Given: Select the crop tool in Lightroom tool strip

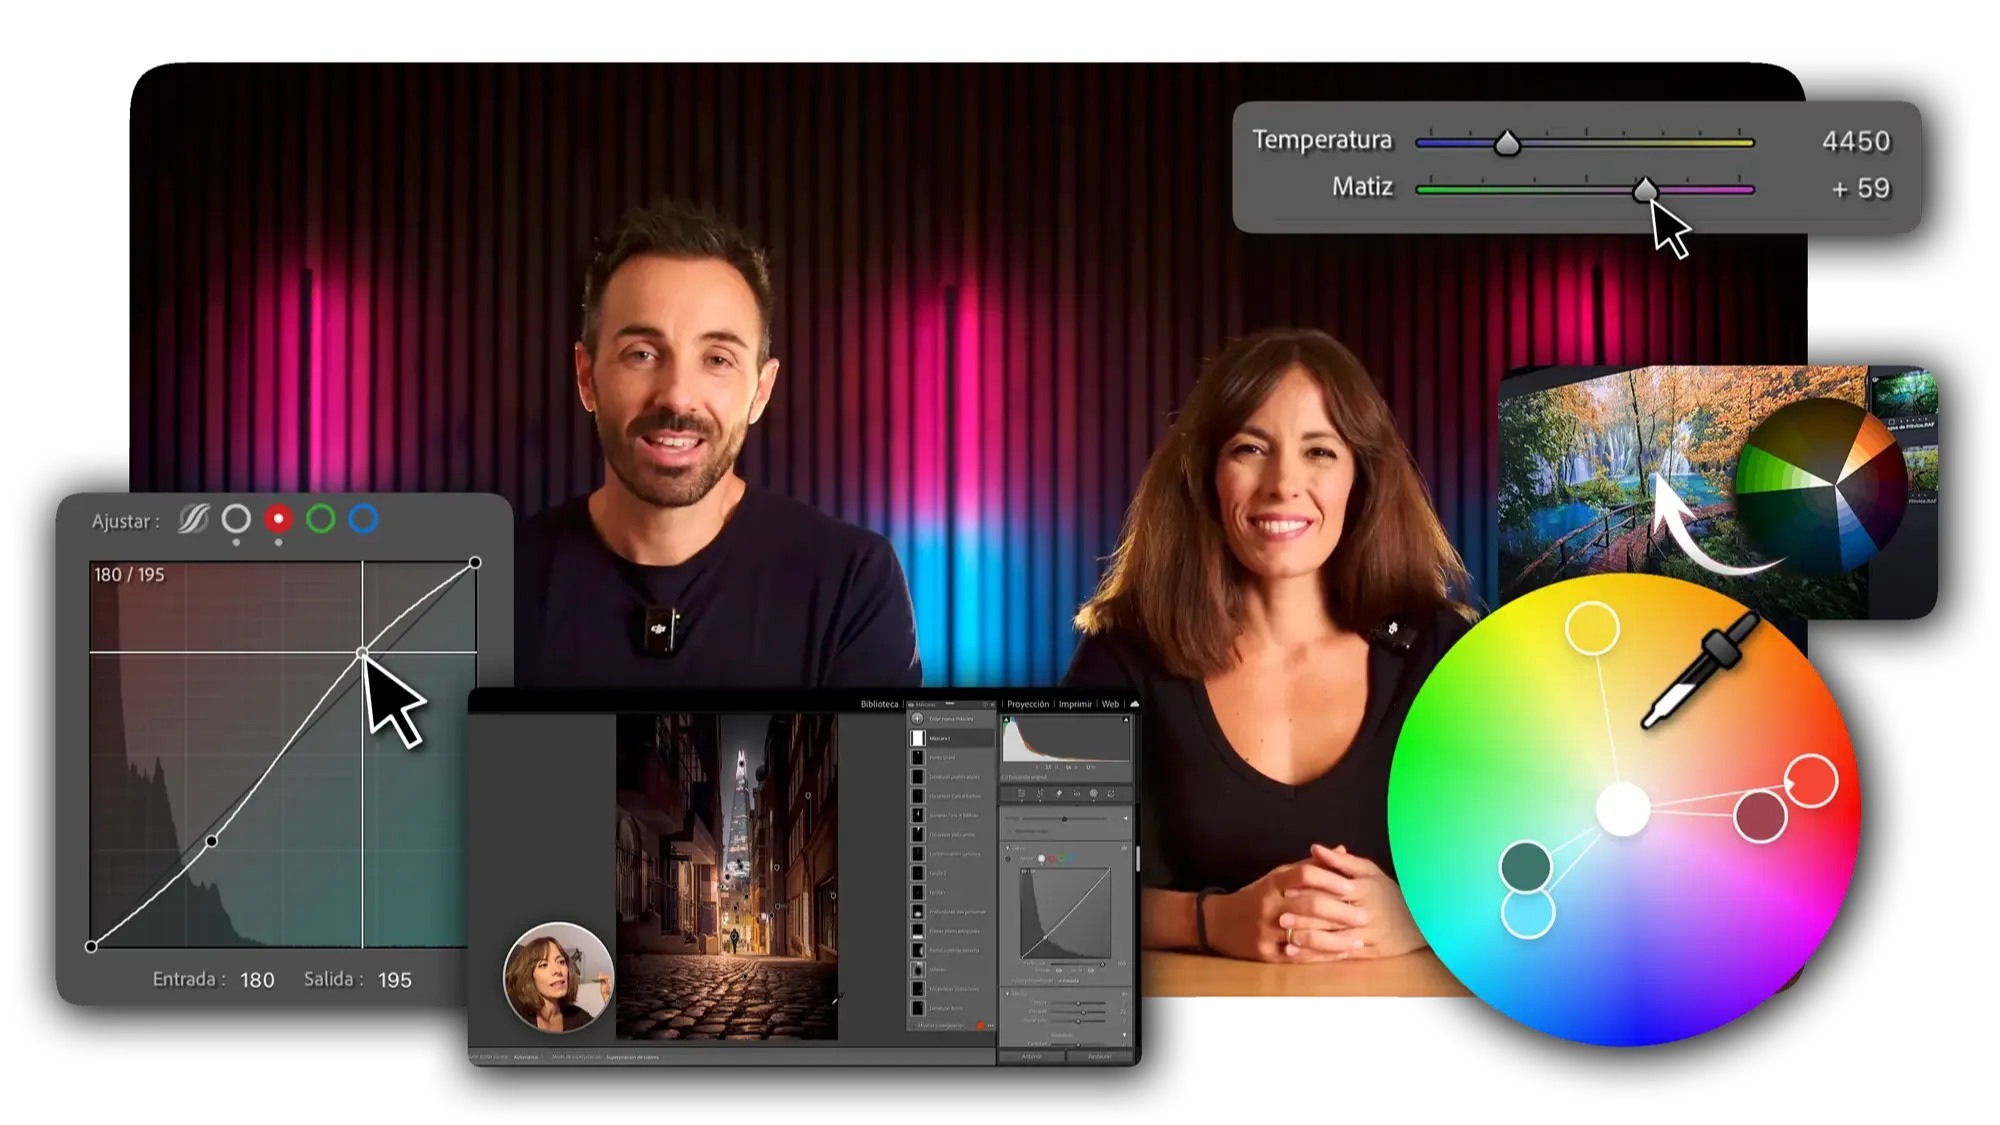Looking at the screenshot, I should pyautogui.click(x=1040, y=793).
